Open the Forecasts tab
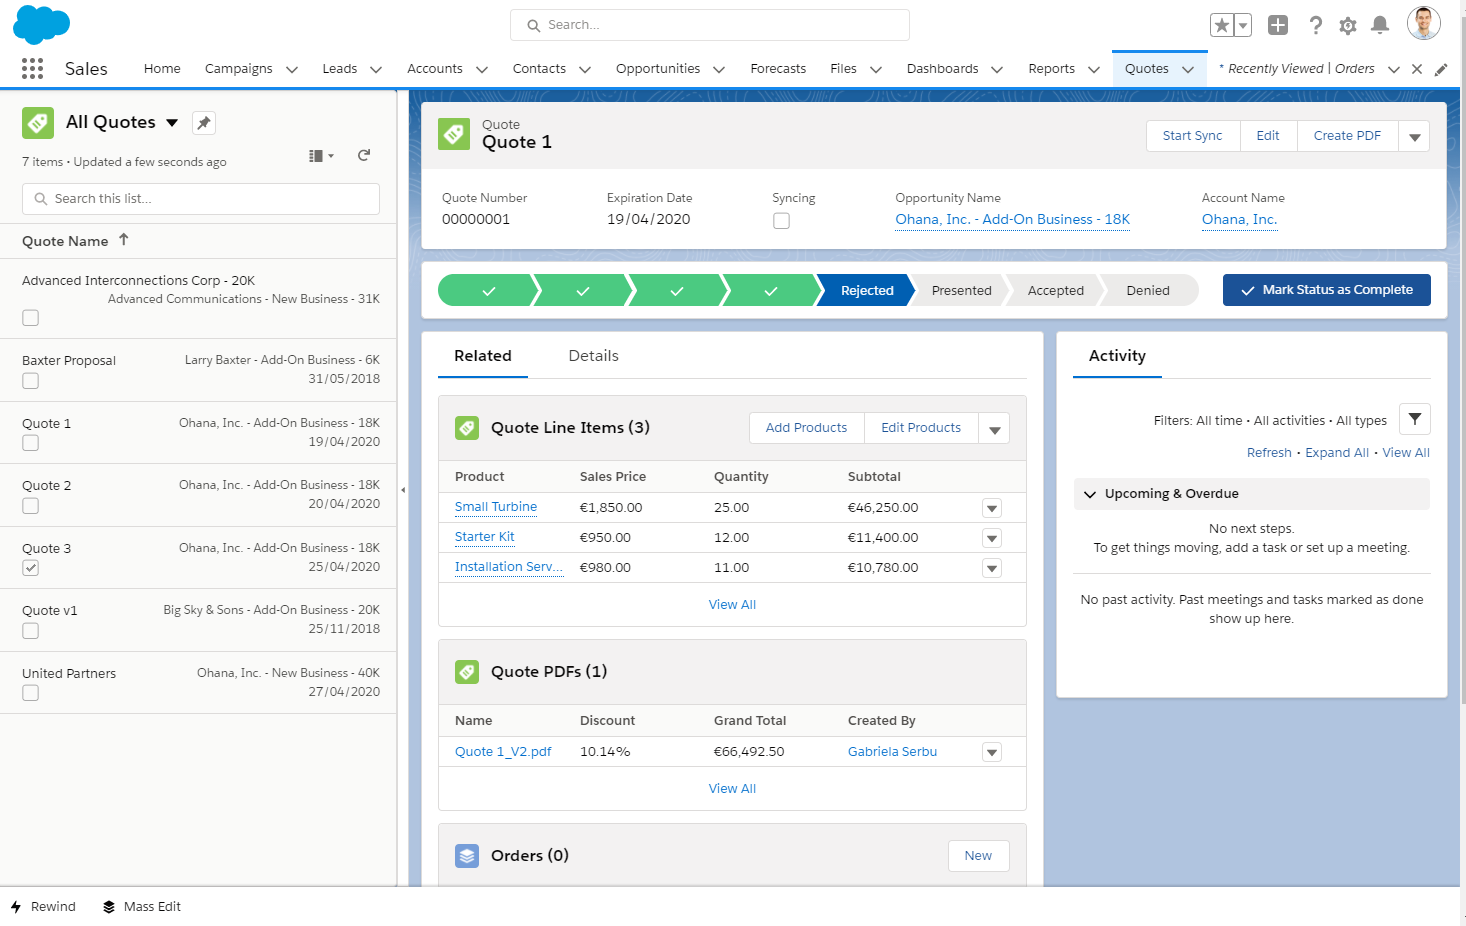 point(778,69)
